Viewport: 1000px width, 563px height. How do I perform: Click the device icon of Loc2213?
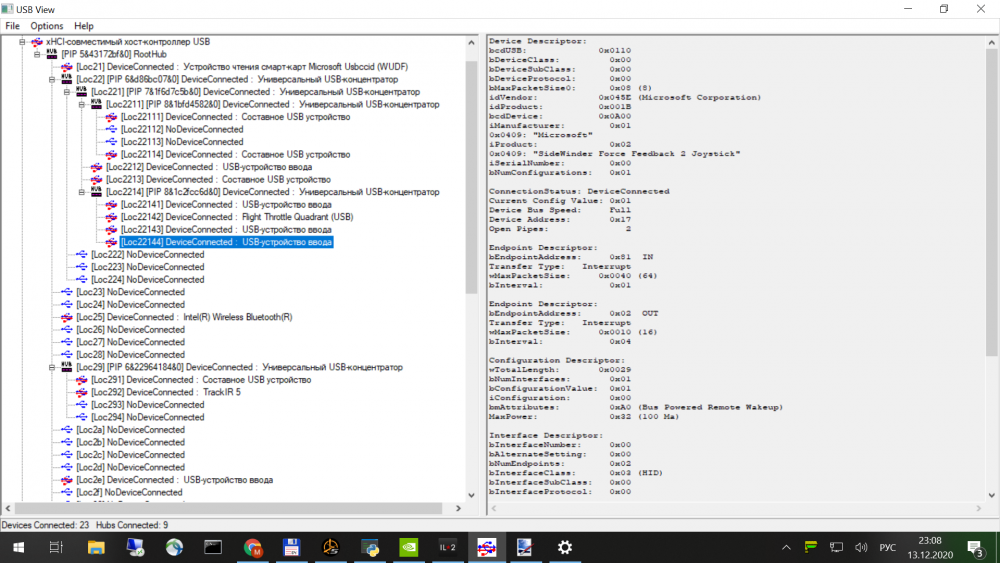click(x=96, y=179)
